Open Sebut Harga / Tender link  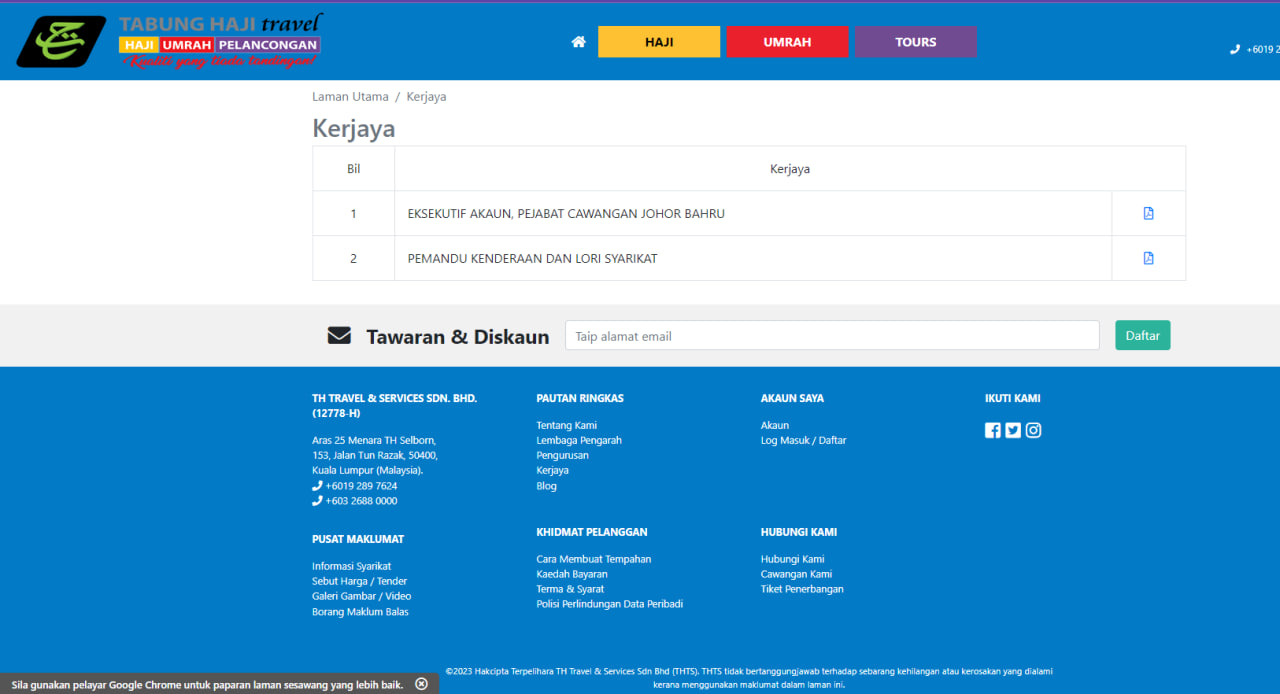(359, 581)
